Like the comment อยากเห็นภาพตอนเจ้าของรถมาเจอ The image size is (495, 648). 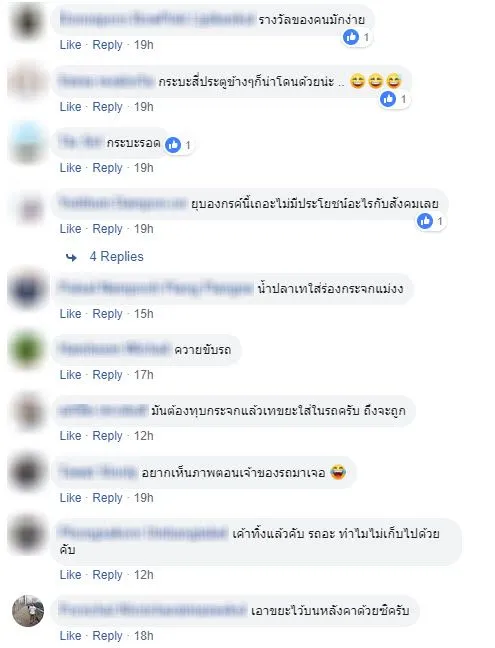tap(70, 498)
